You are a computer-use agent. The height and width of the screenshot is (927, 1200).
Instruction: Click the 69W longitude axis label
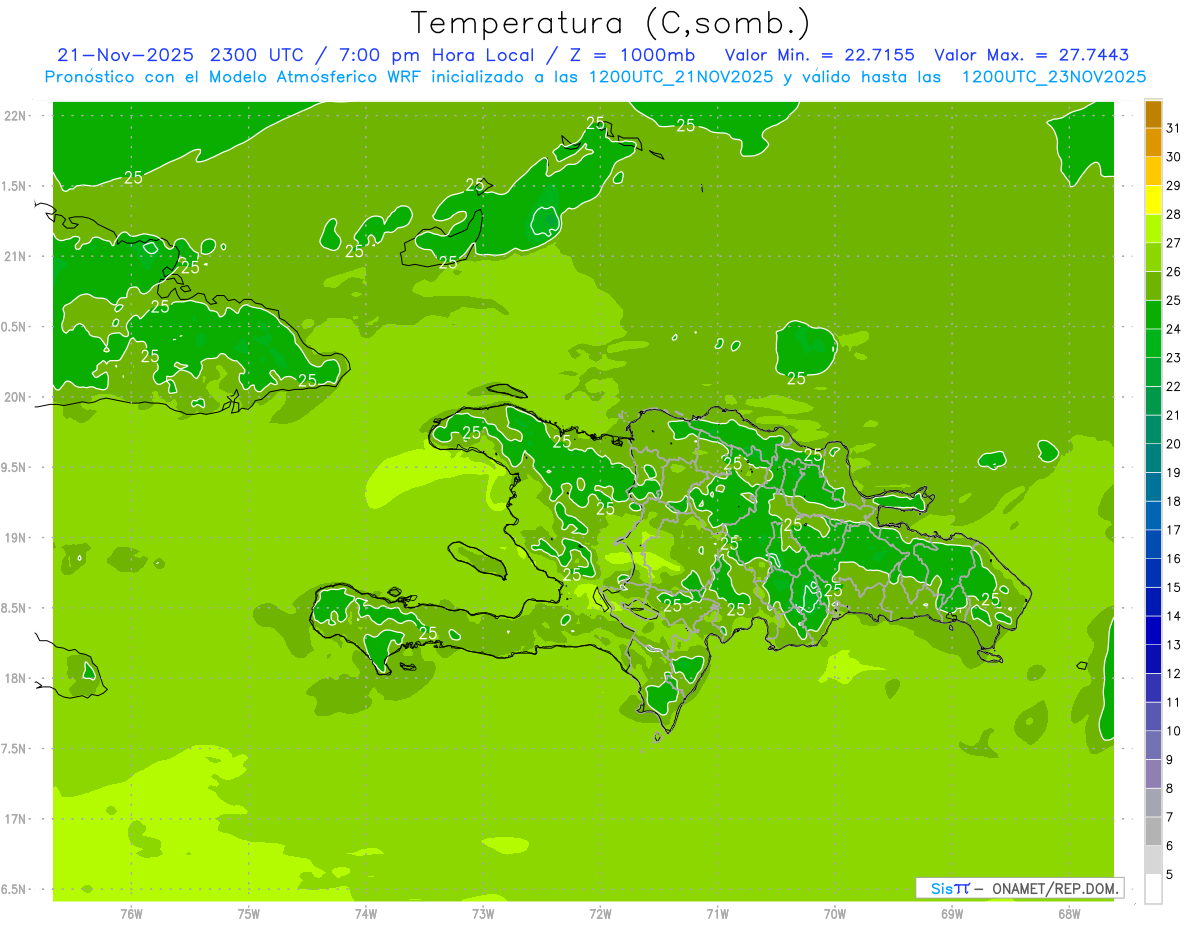point(952,914)
